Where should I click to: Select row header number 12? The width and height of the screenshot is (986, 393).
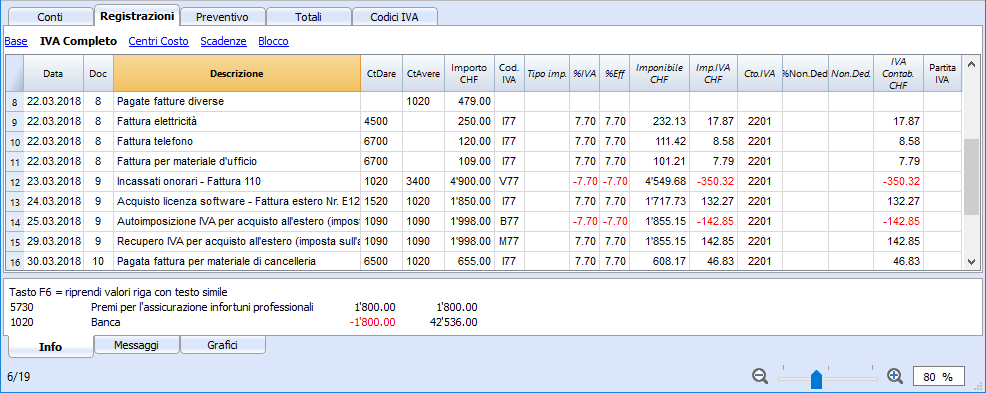(x=14, y=182)
